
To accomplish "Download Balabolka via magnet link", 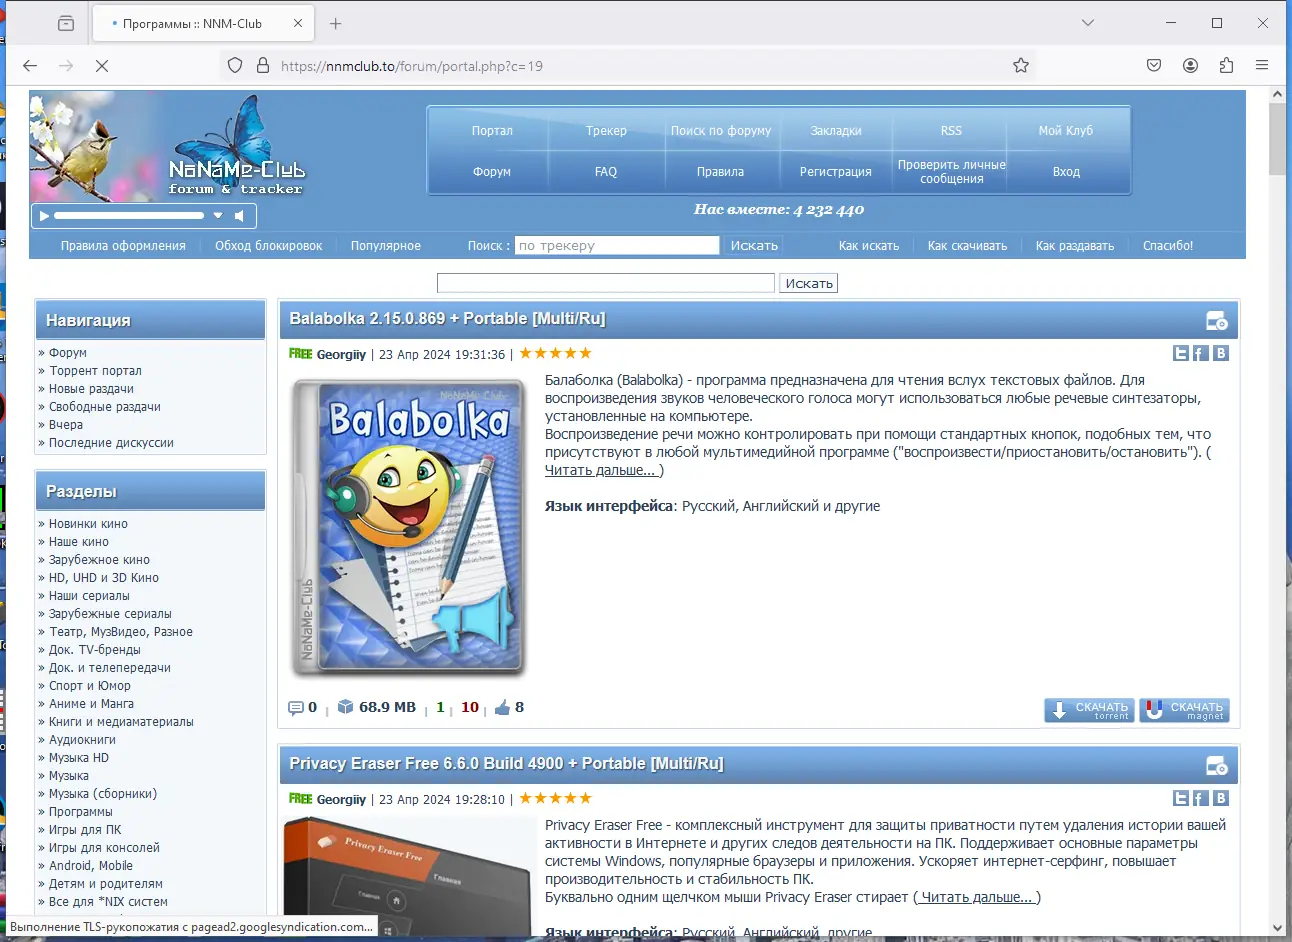I will click(x=1184, y=710).
